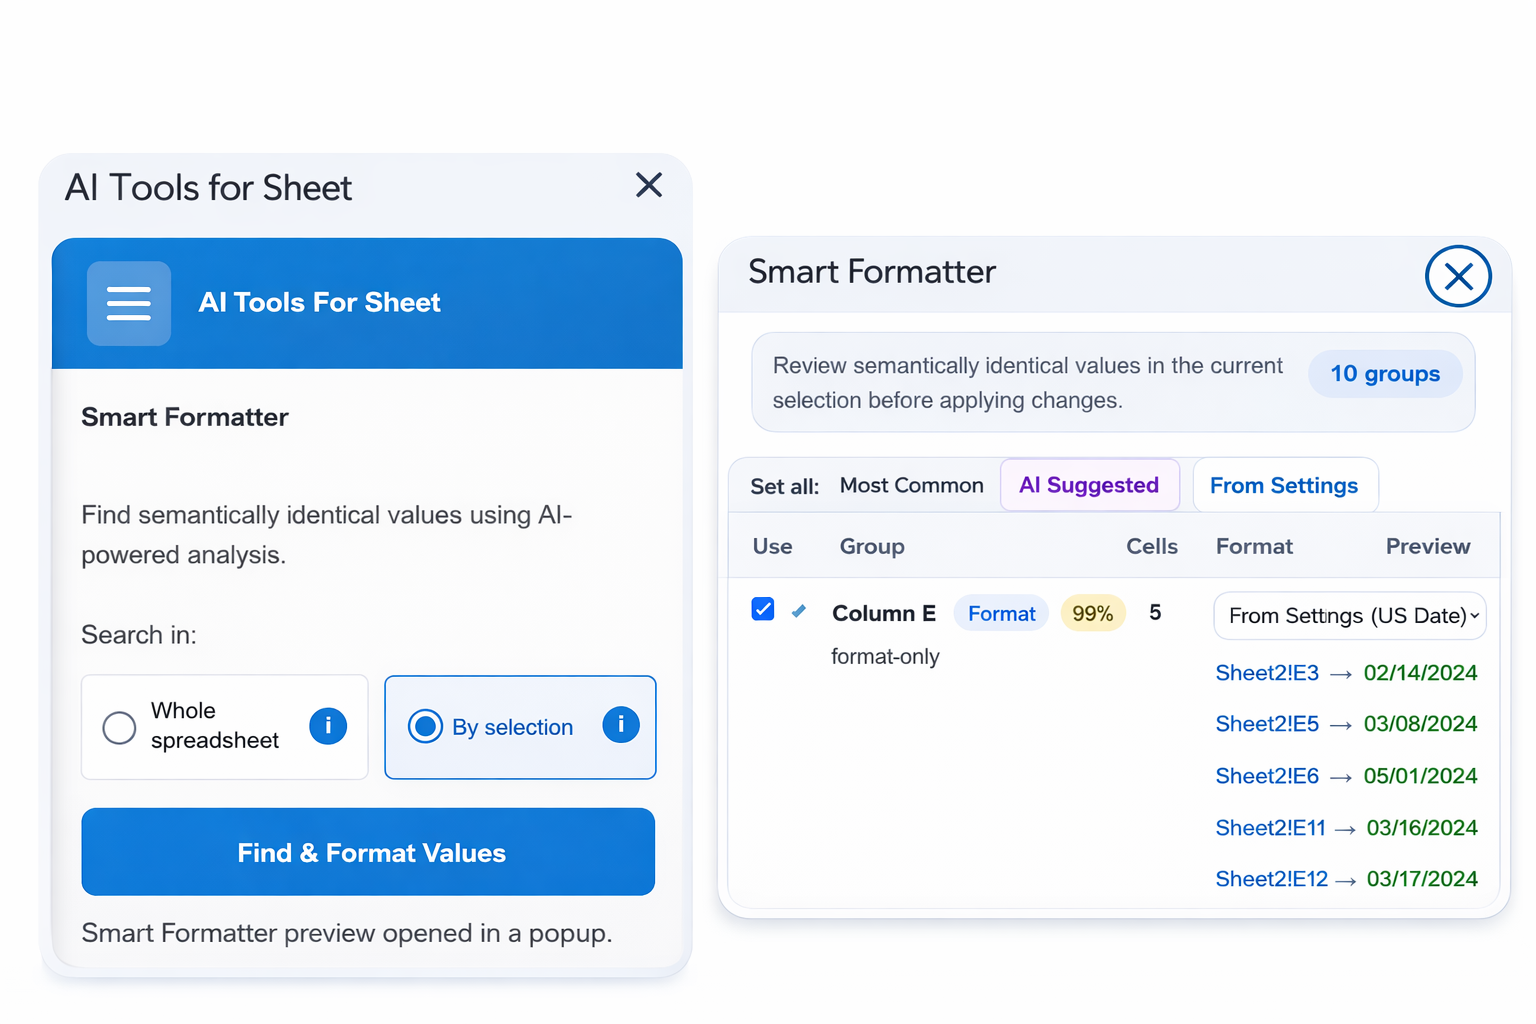Image resolution: width=1536 pixels, height=1024 pixels.
Task: Open the Sheet2!E12 cell link
Action: (1271, 879)
